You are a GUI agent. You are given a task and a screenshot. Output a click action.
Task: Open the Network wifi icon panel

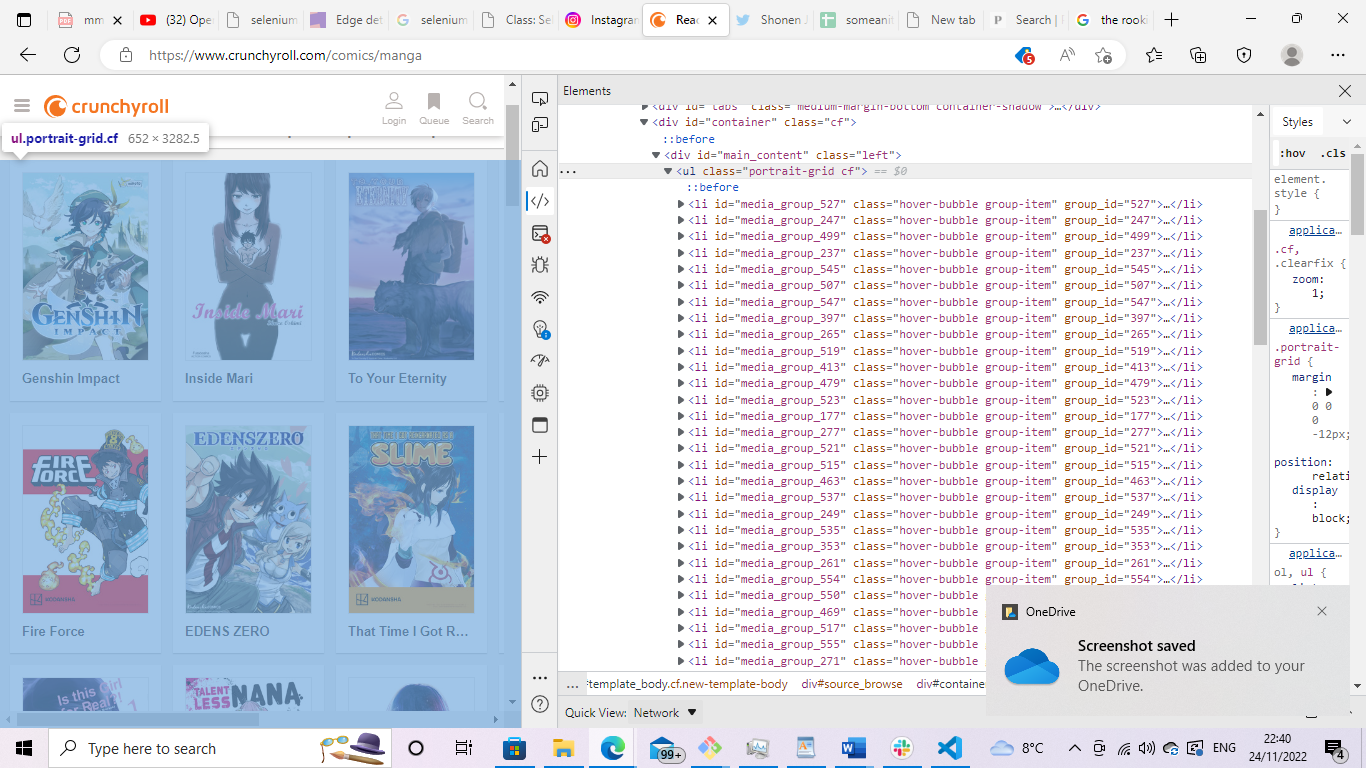540,297
